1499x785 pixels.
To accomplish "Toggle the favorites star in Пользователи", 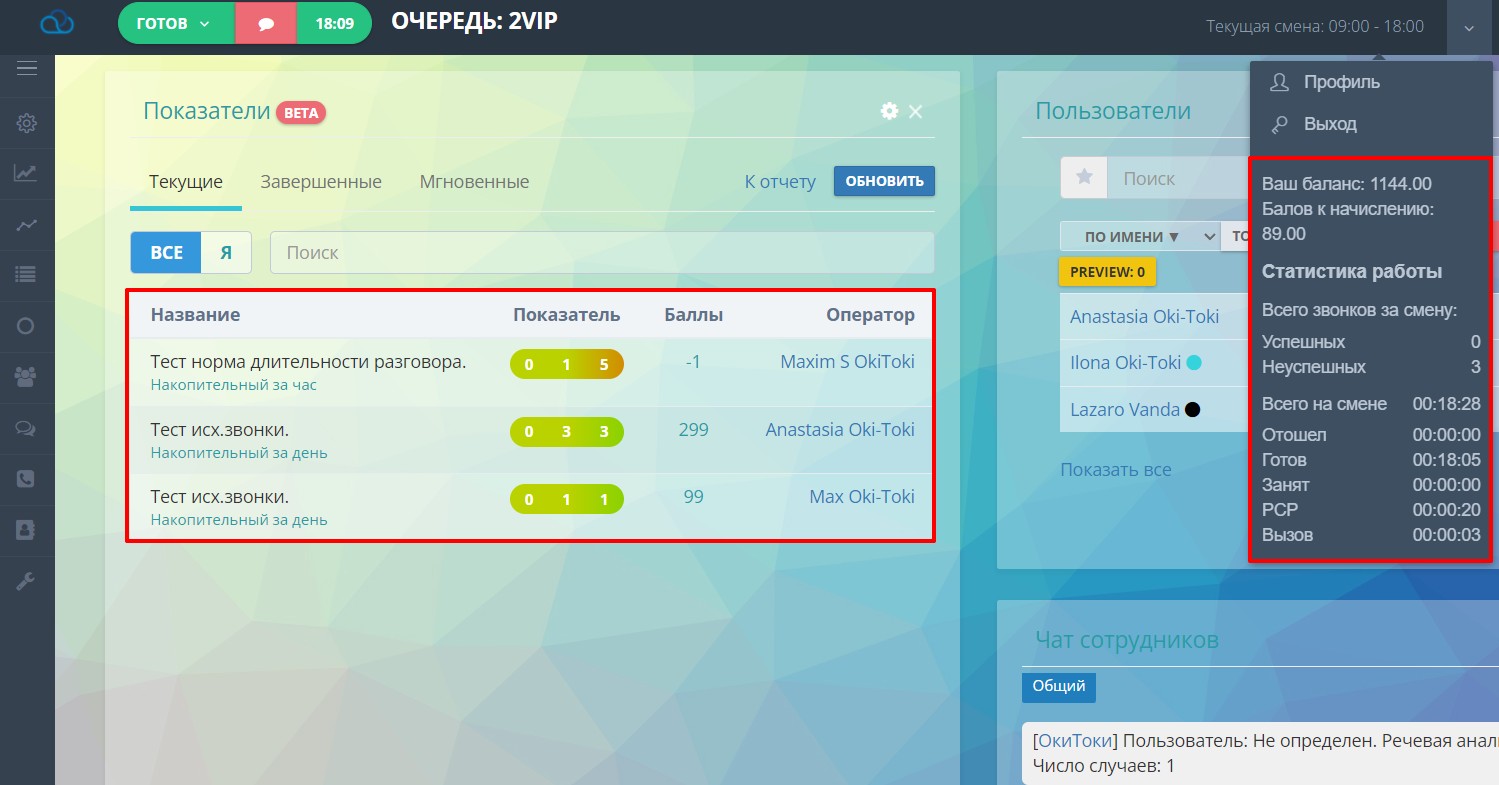I will pyautogui.click(x=1084, y=178).
